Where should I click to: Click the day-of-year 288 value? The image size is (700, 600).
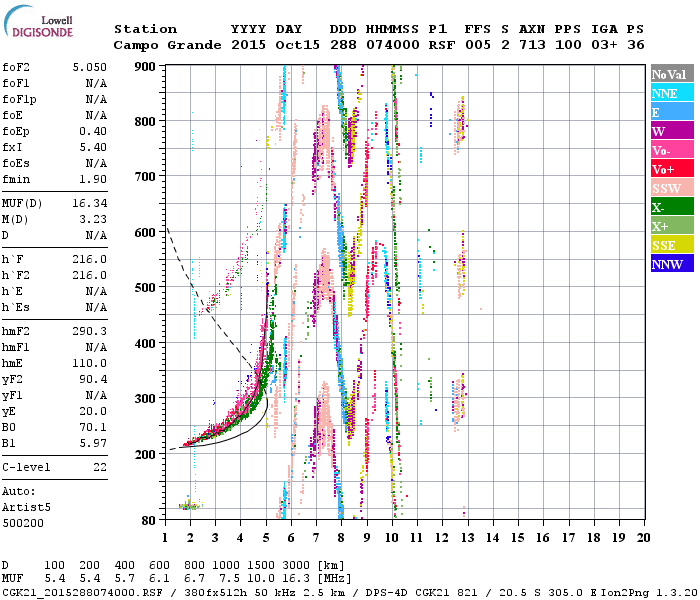point(343,45)
